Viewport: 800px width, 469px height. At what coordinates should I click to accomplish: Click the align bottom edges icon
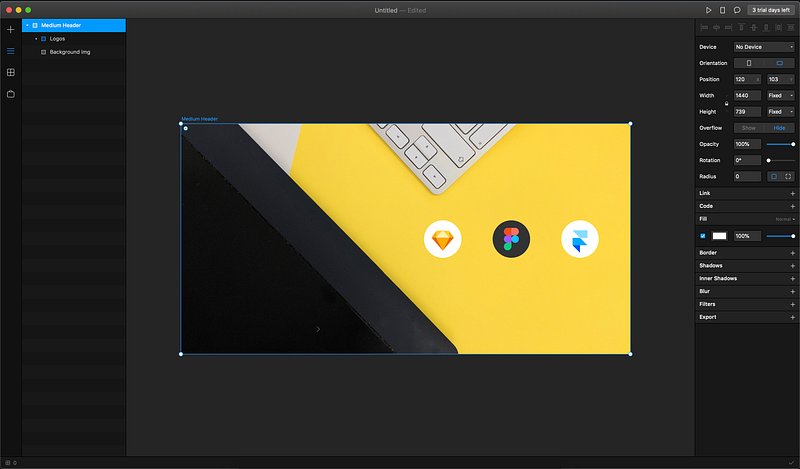[766, 28]
